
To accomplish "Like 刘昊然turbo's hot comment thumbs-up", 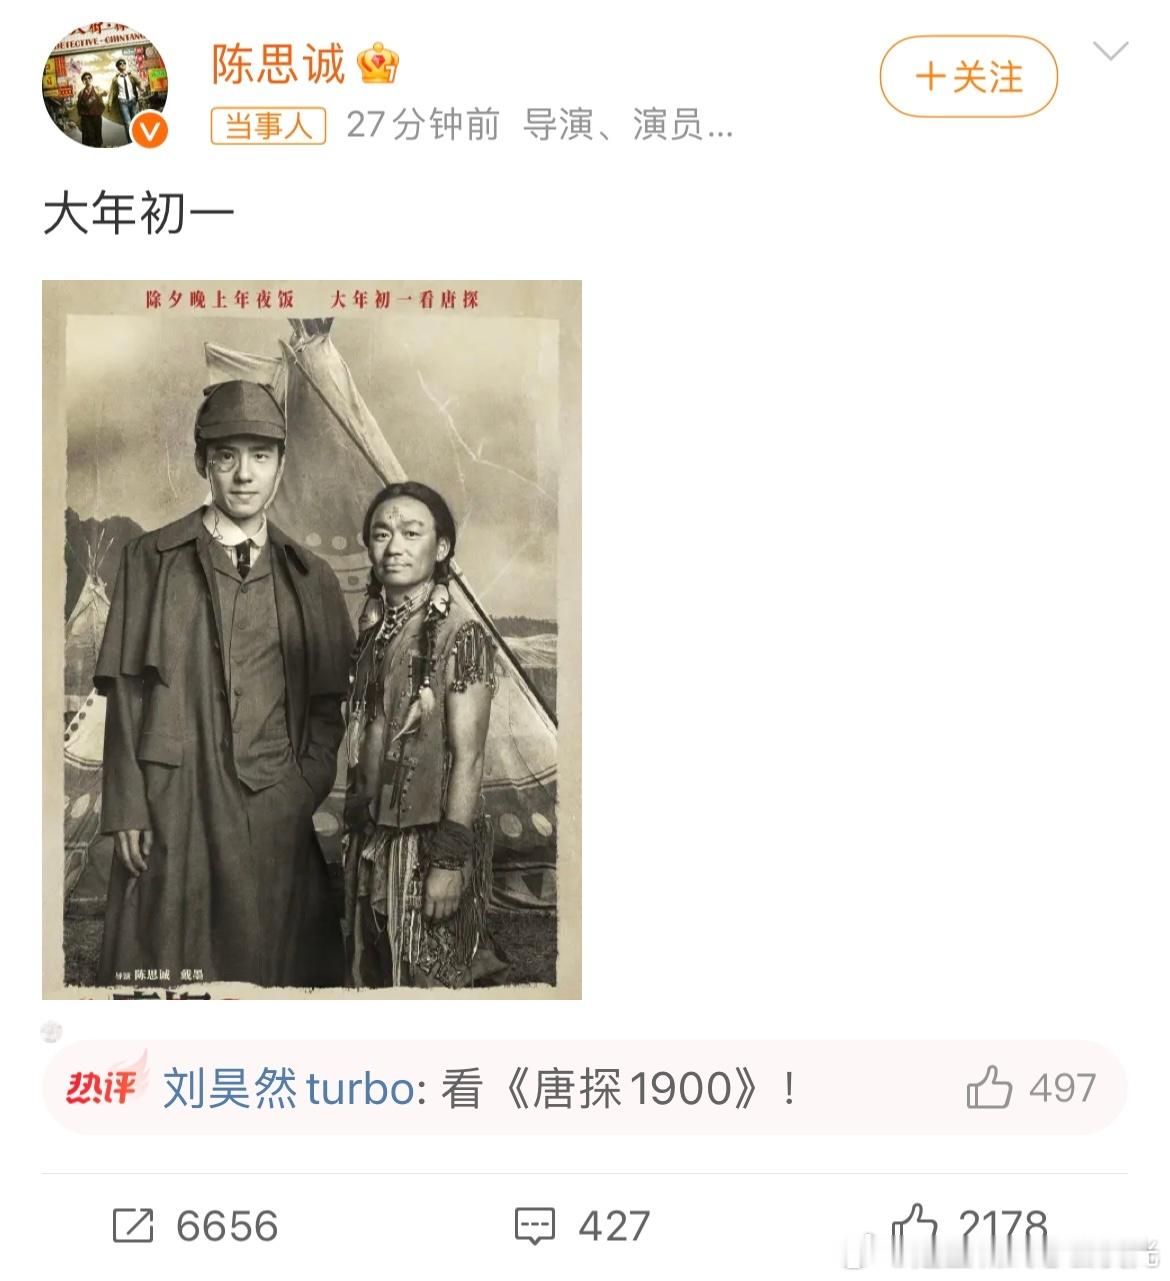I will click(x=989, y=1087).
